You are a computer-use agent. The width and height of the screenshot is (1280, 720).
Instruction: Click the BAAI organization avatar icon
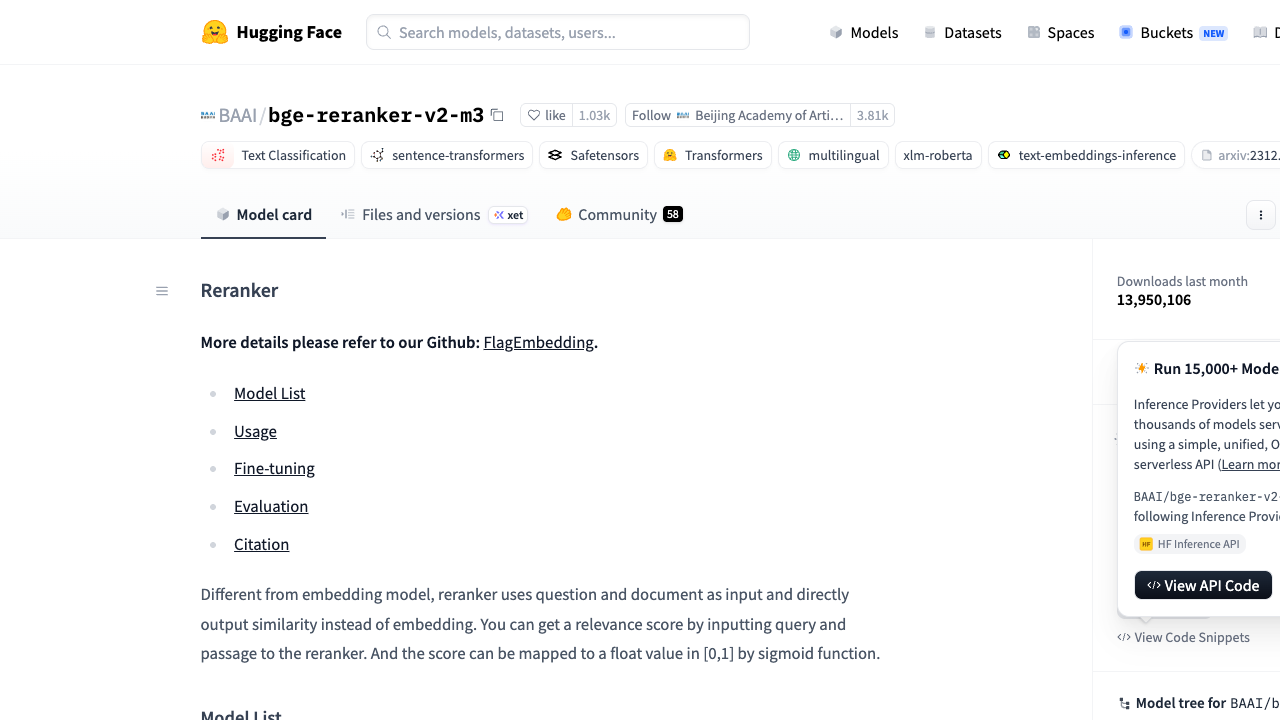pos(208,115)
